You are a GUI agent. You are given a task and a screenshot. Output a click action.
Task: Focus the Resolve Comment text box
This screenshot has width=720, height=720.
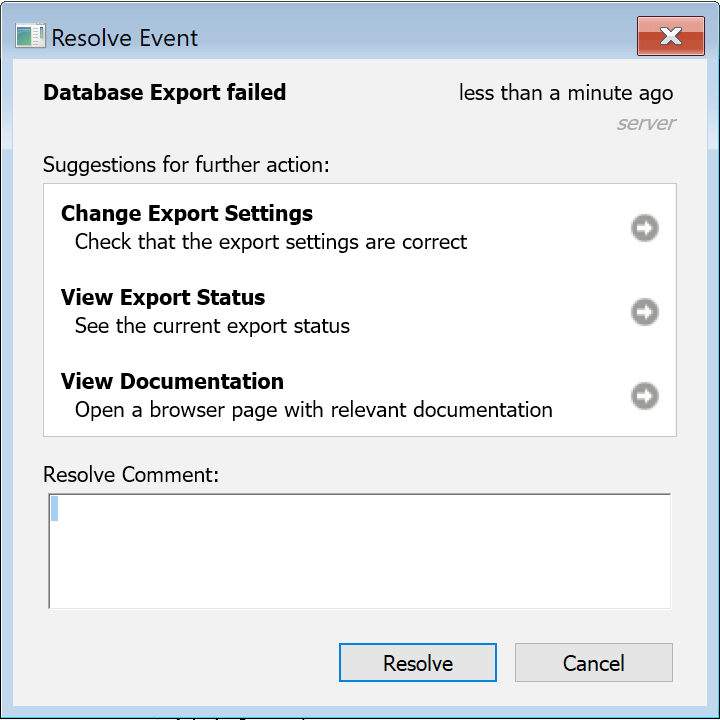[x=359, y=551]
